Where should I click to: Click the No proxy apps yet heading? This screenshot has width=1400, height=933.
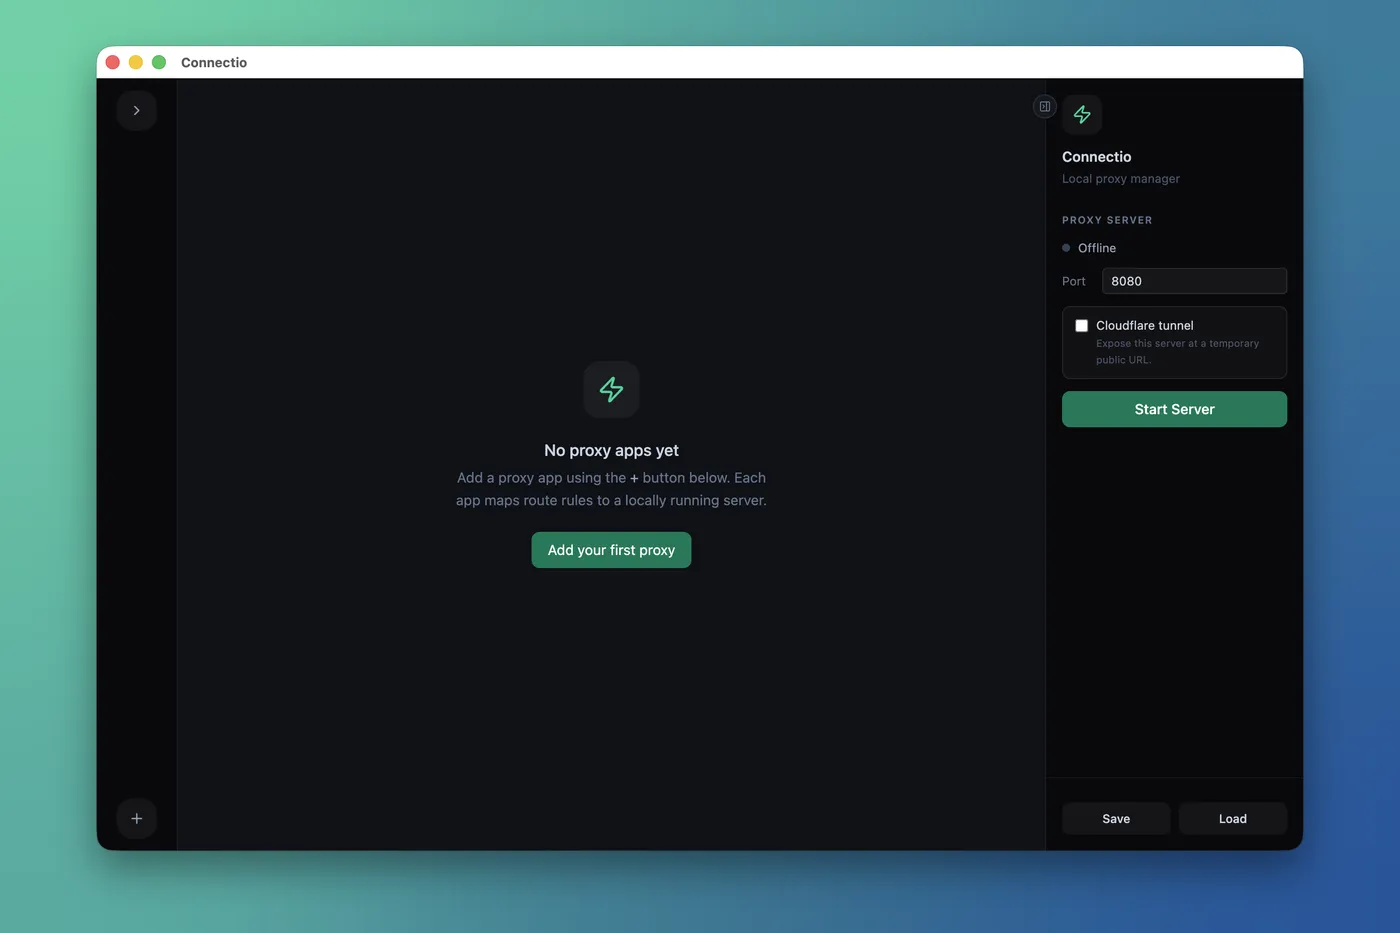[611, 451]
